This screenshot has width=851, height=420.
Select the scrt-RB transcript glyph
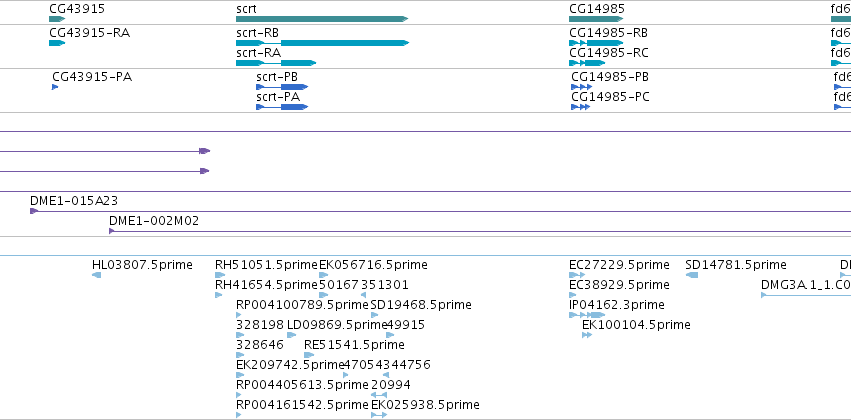tap(322, 43)
